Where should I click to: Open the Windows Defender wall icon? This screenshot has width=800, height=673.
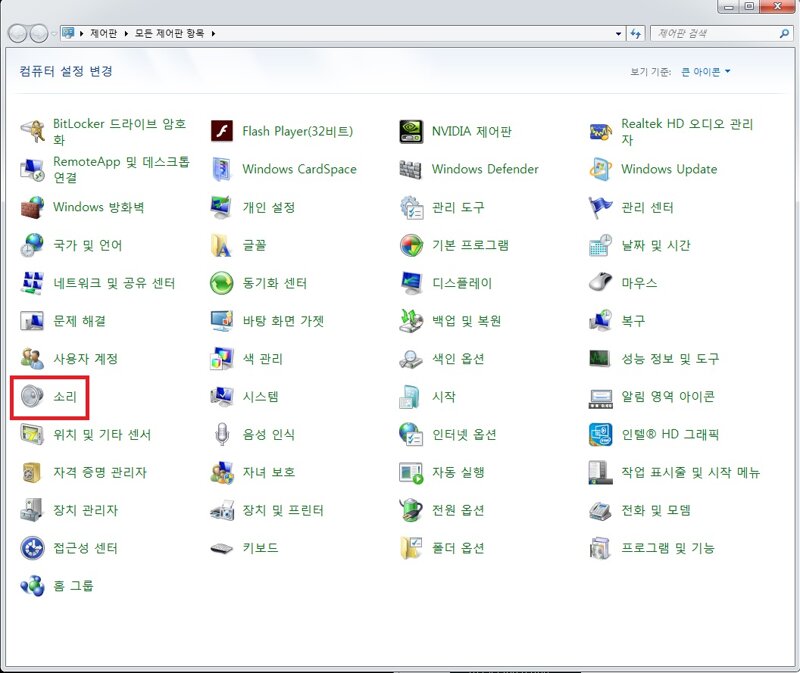coord(411,169)
